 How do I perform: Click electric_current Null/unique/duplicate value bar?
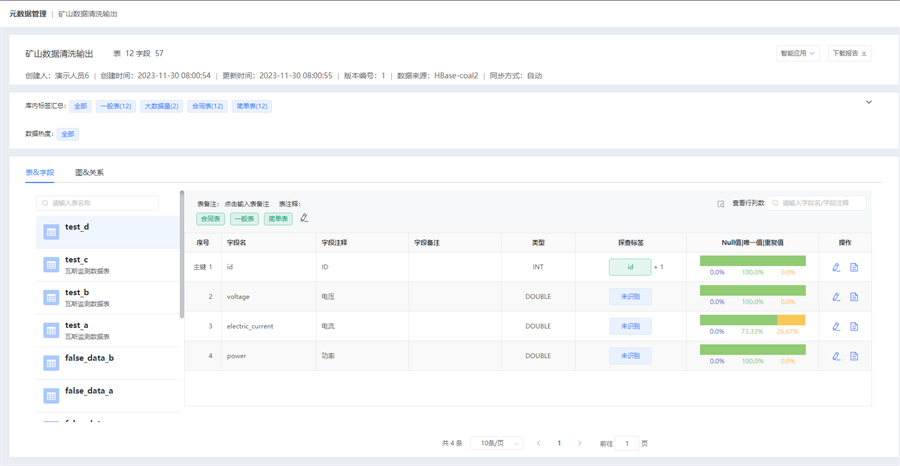coord(752,321)
